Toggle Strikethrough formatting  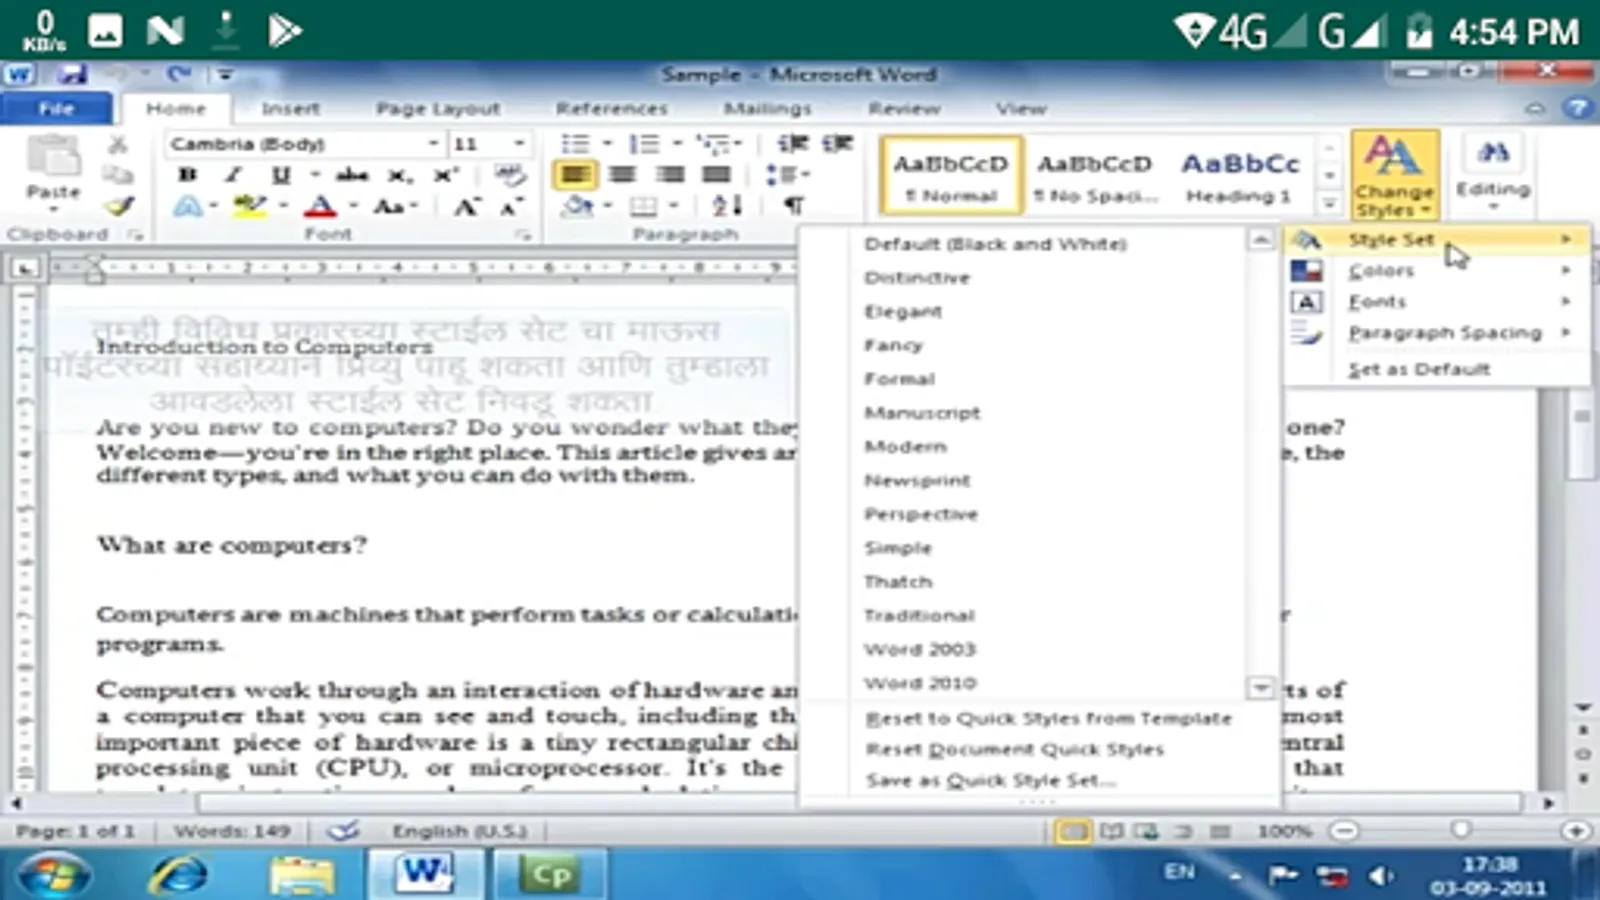[352, 175]
